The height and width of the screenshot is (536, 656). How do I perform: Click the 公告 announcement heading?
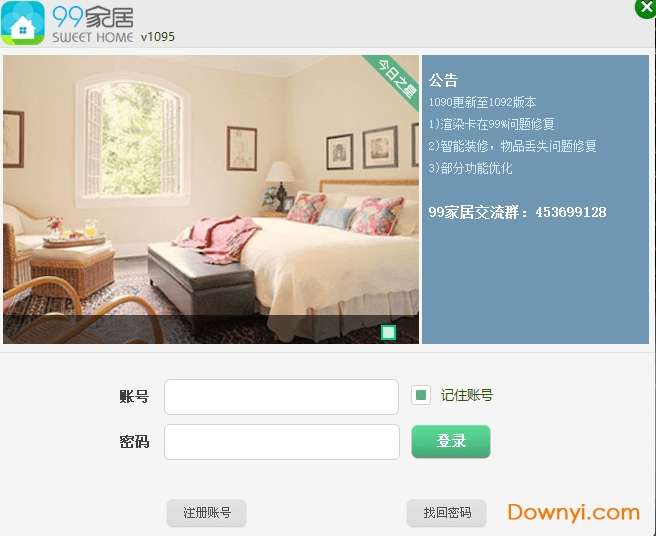point(443,80)
